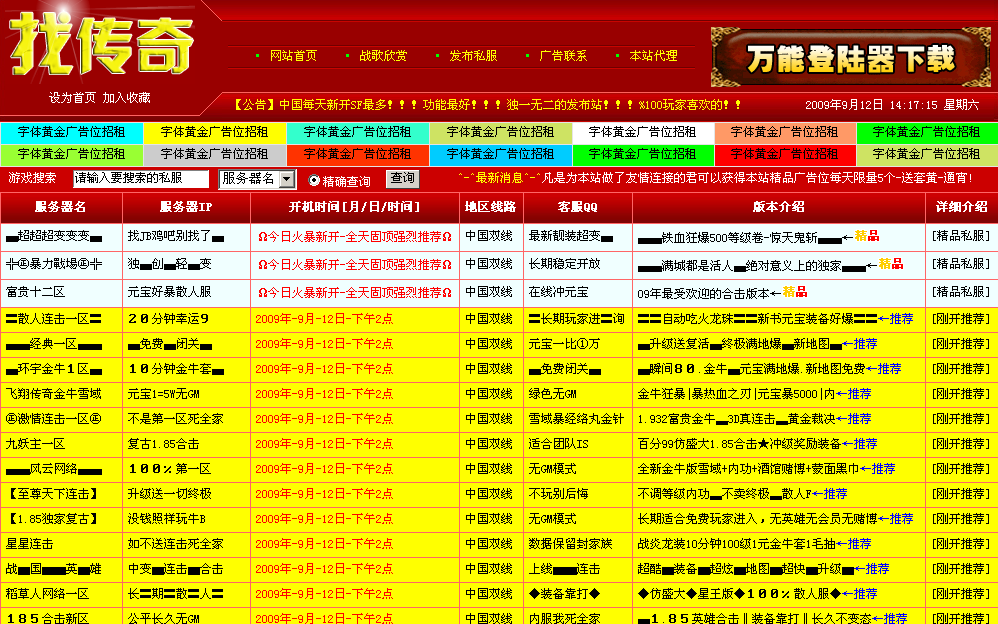Click the gold 精品 badge on 超超超变变变 row
The height and width of the screenshot is (624, 998).
pos(866,237)
